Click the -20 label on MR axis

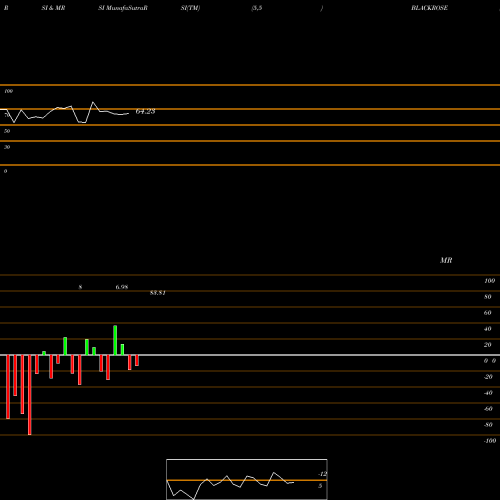[x=488, y=377]
